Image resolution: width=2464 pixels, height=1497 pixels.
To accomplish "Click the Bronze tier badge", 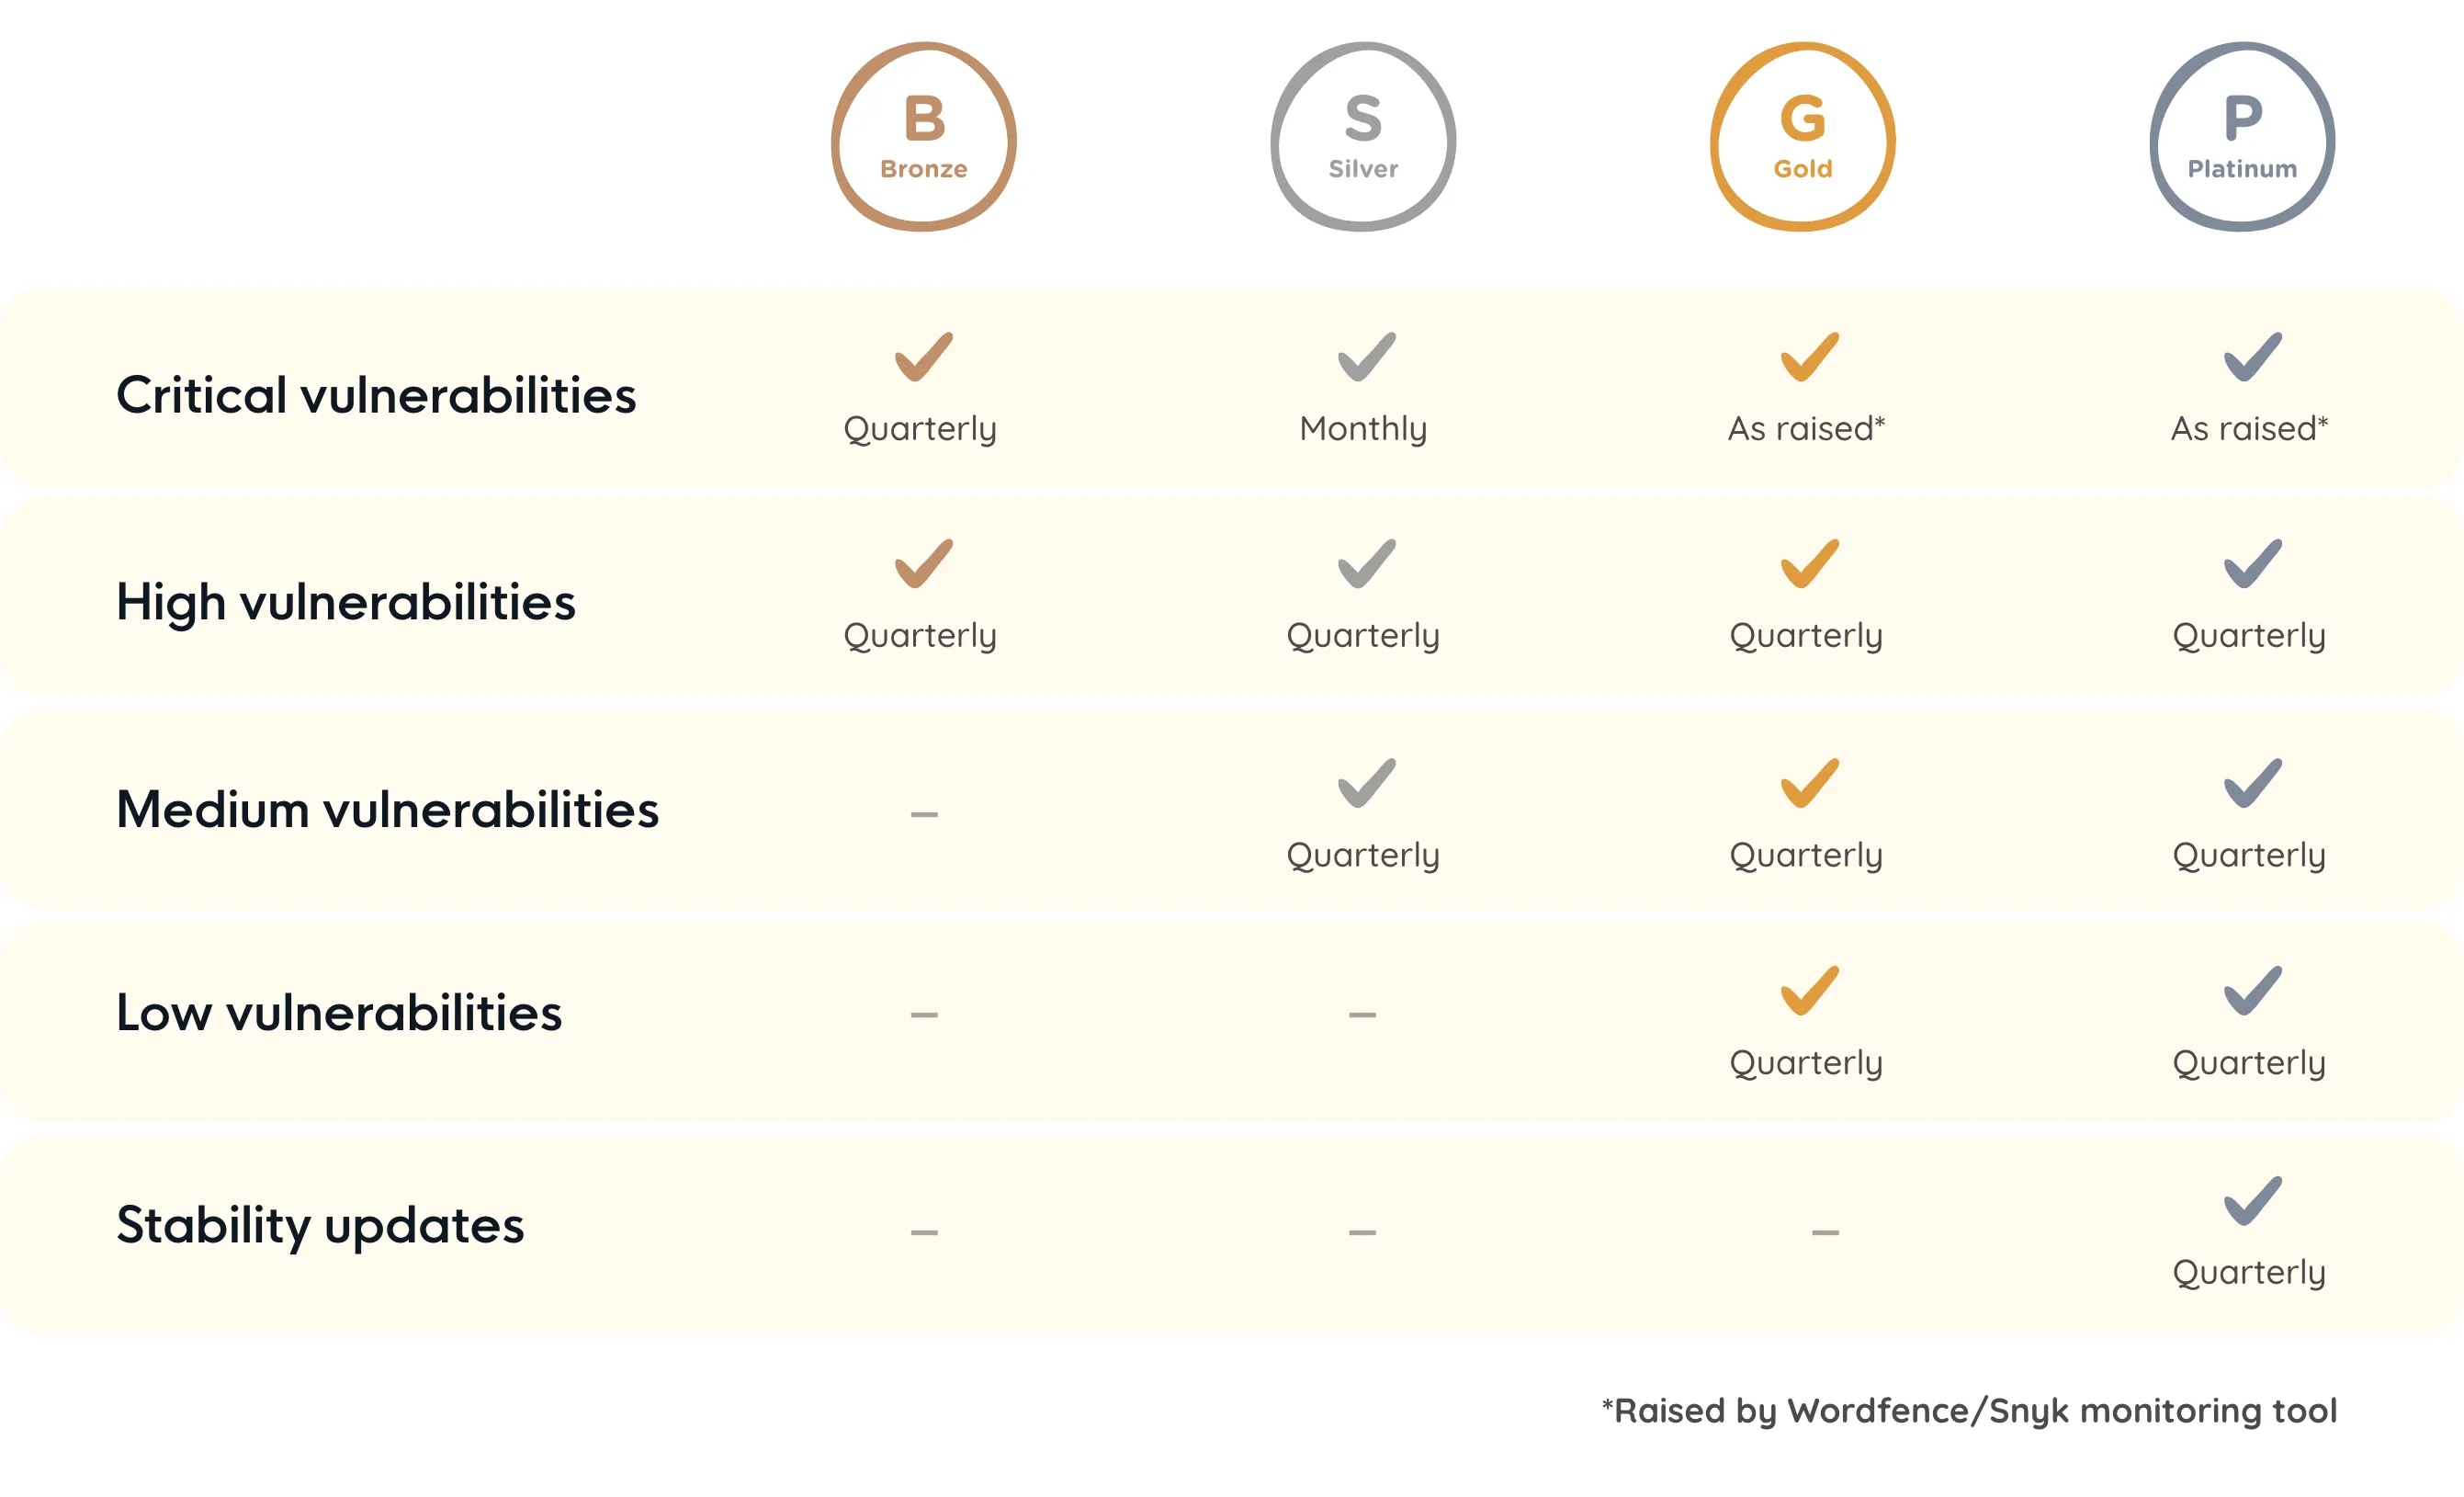I will coord(923,137).
